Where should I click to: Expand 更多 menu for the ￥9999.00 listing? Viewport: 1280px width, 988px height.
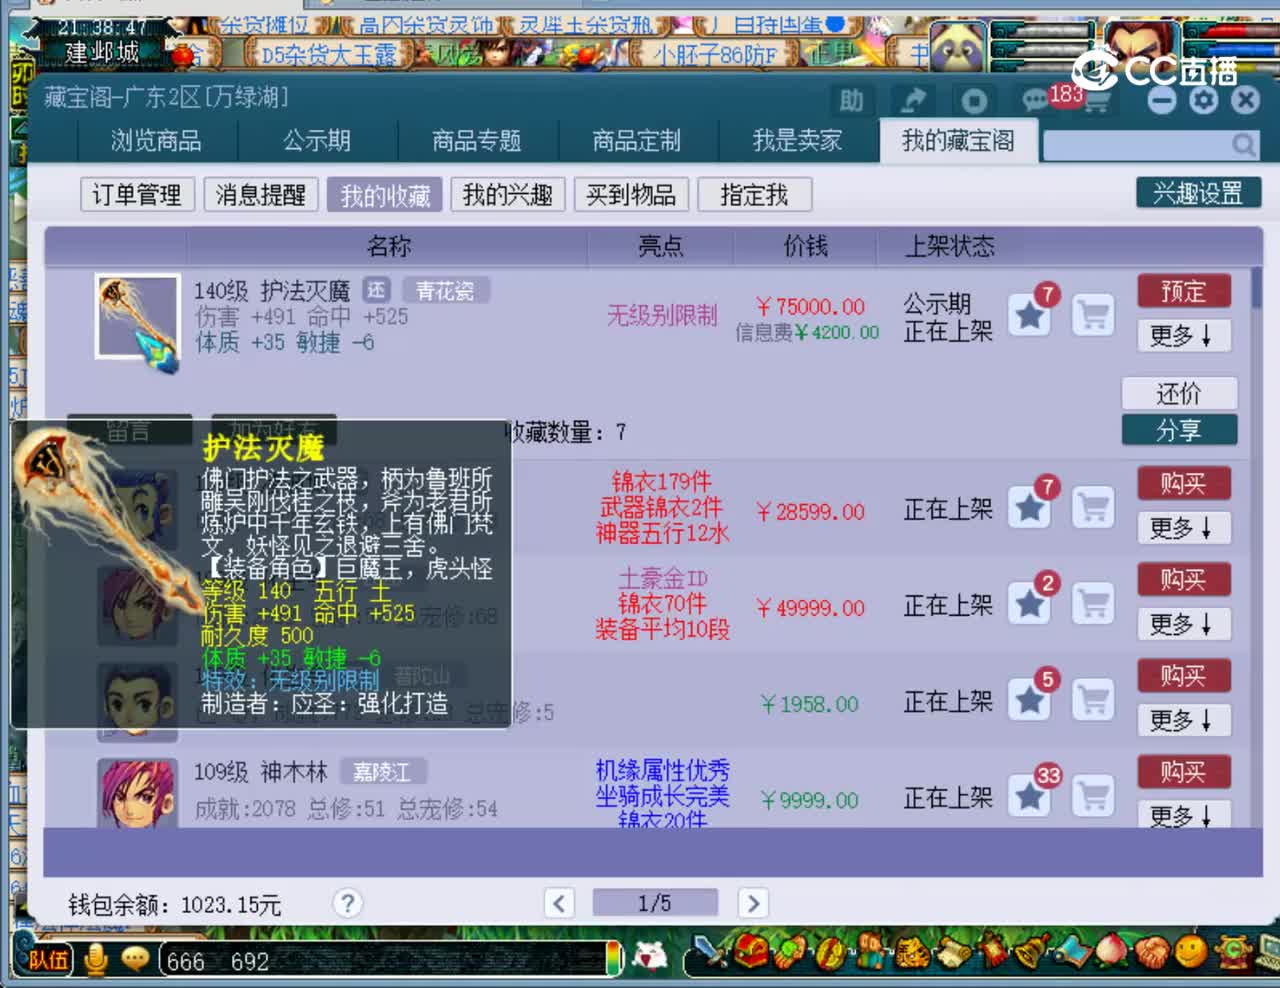click(x=1183, y=814)
